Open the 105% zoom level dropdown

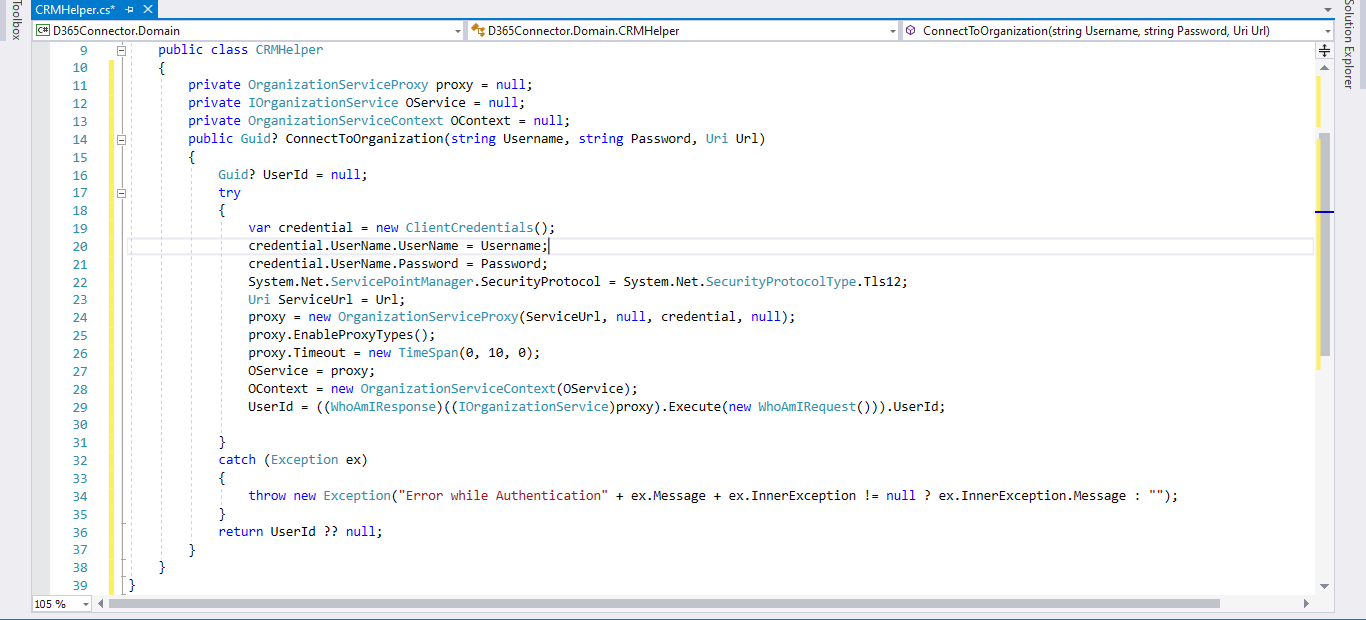click(84, 604)
